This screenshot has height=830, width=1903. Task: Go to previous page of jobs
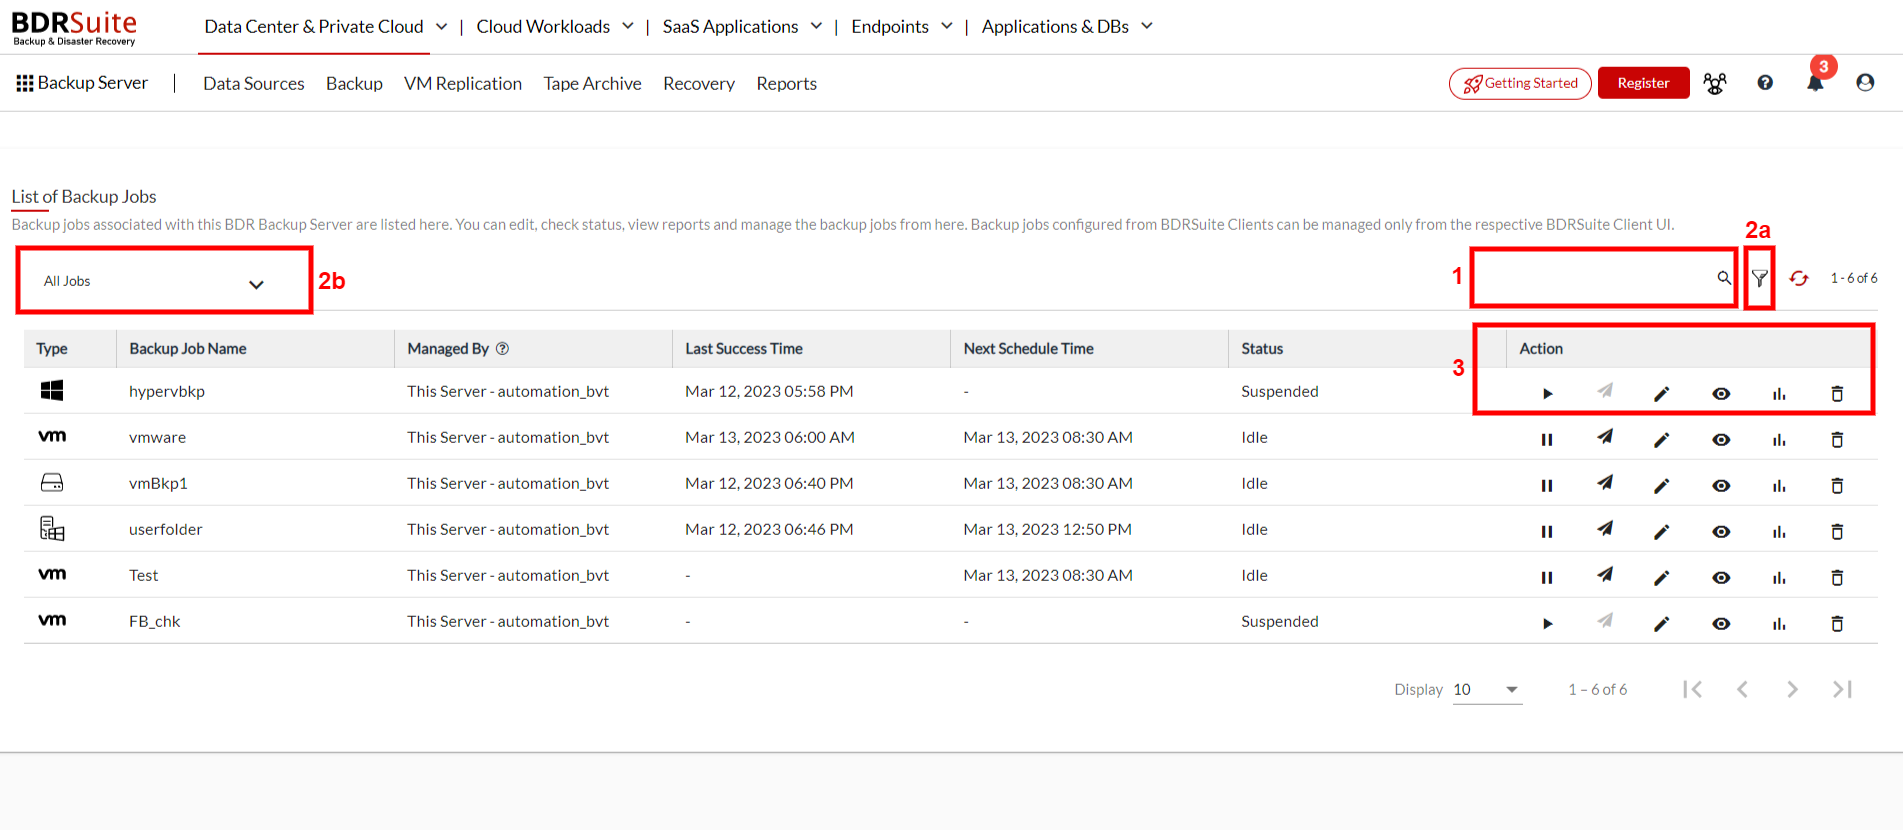[x=1742, y=689]
